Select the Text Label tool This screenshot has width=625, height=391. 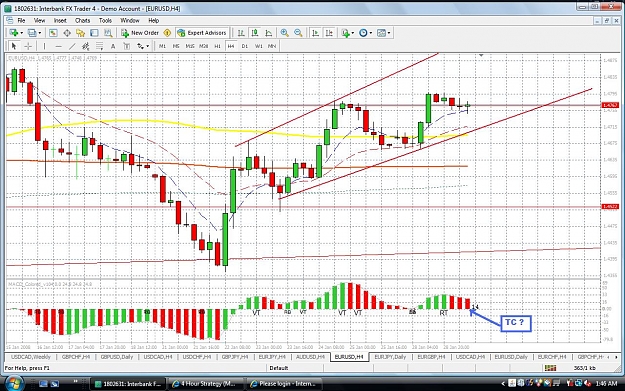[x=126, y=46]
